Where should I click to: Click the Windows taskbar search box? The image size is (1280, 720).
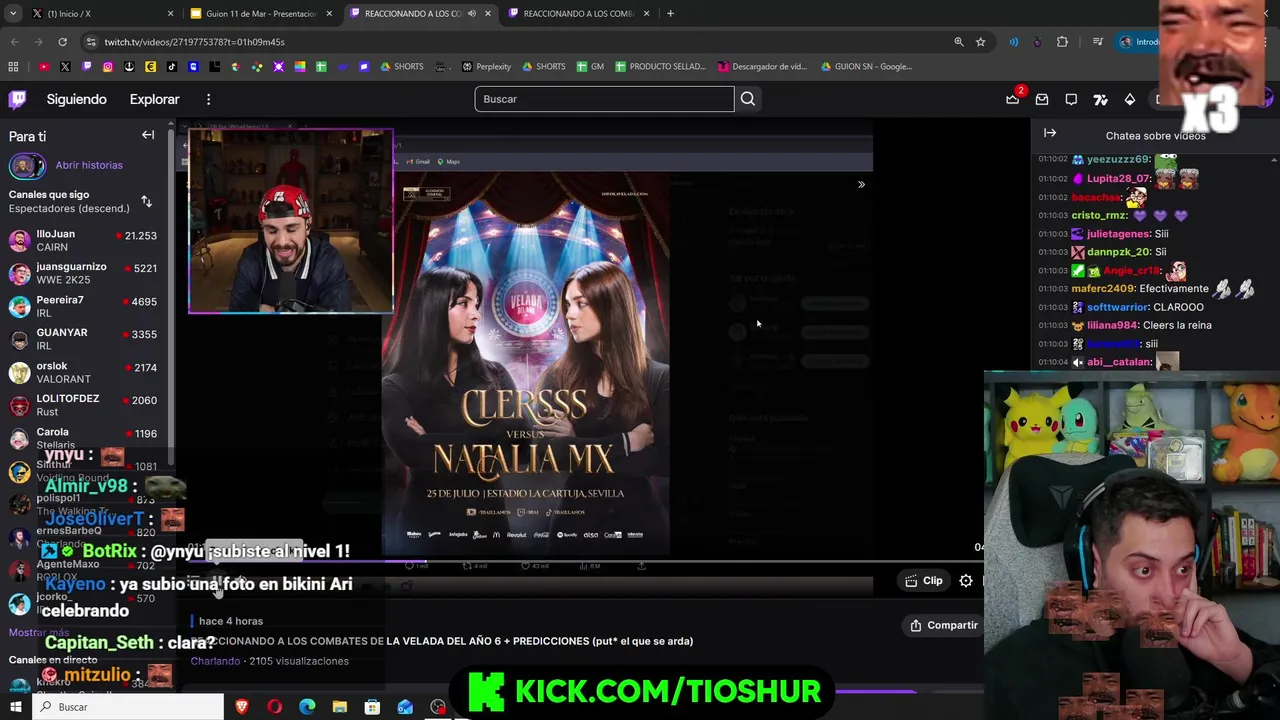tap(128, 707)
